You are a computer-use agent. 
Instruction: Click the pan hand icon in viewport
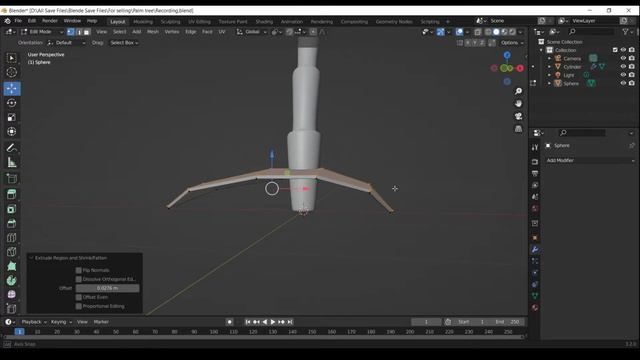coord(518,104)
